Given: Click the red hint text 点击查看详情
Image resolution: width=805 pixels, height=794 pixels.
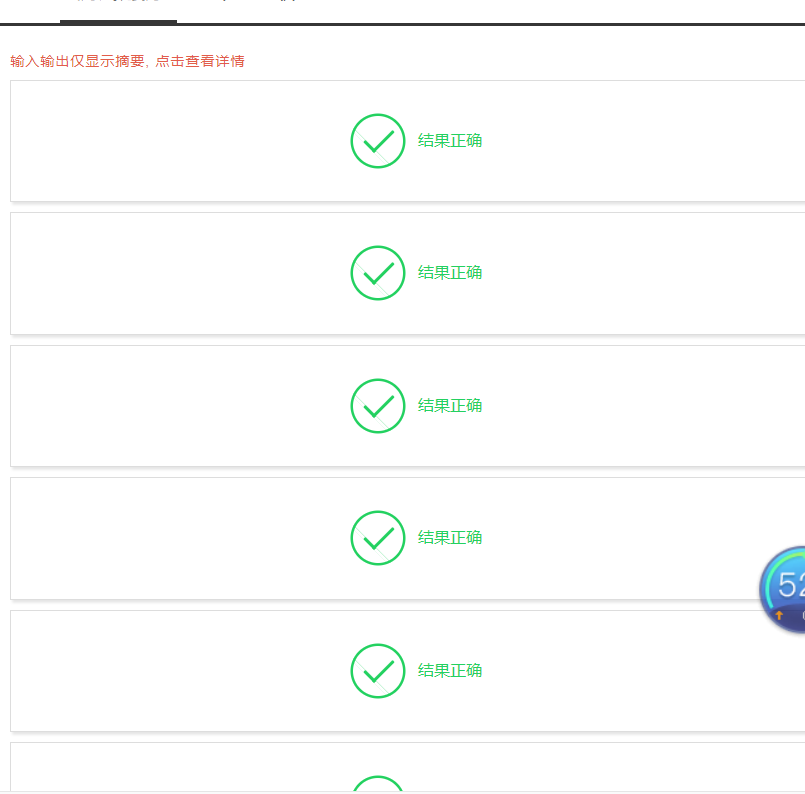Looking at the screenshot, I should (200, 61).
